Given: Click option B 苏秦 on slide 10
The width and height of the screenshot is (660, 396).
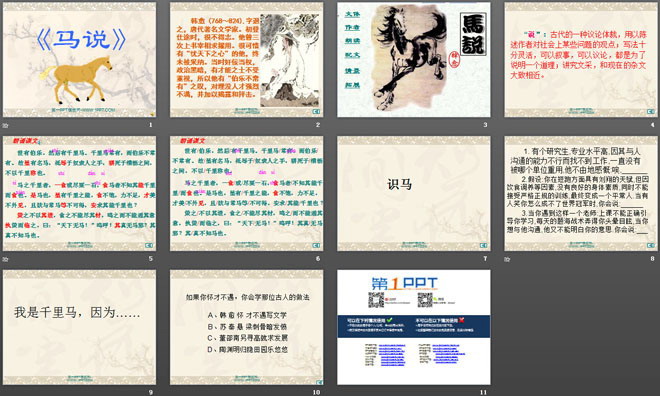Looking at the screenshot, I should tap(247, 327).
